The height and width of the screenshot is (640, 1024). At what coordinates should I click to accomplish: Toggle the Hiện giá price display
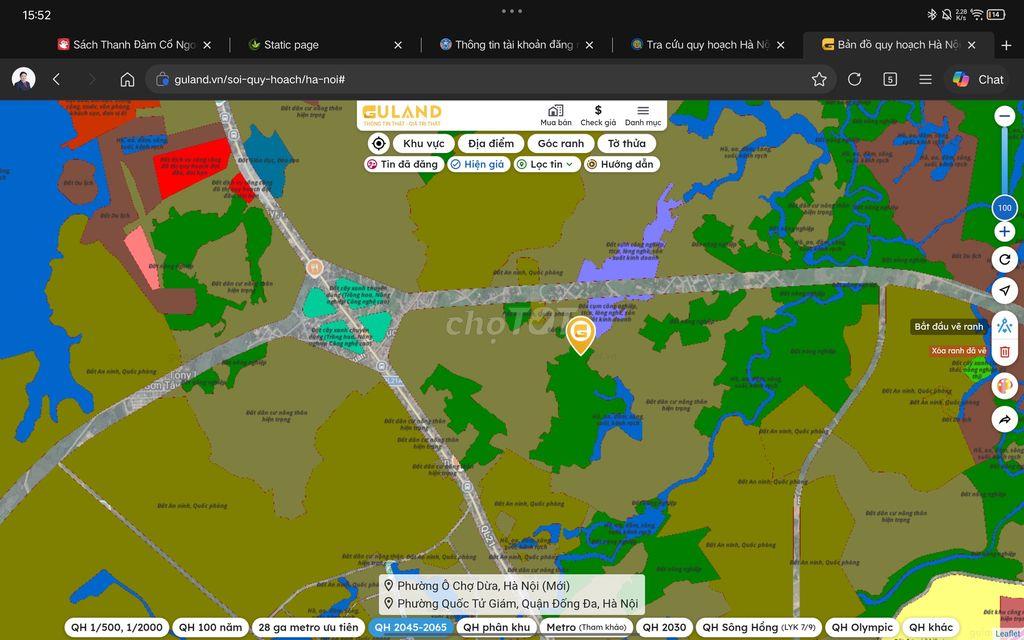tap(479, 165)
